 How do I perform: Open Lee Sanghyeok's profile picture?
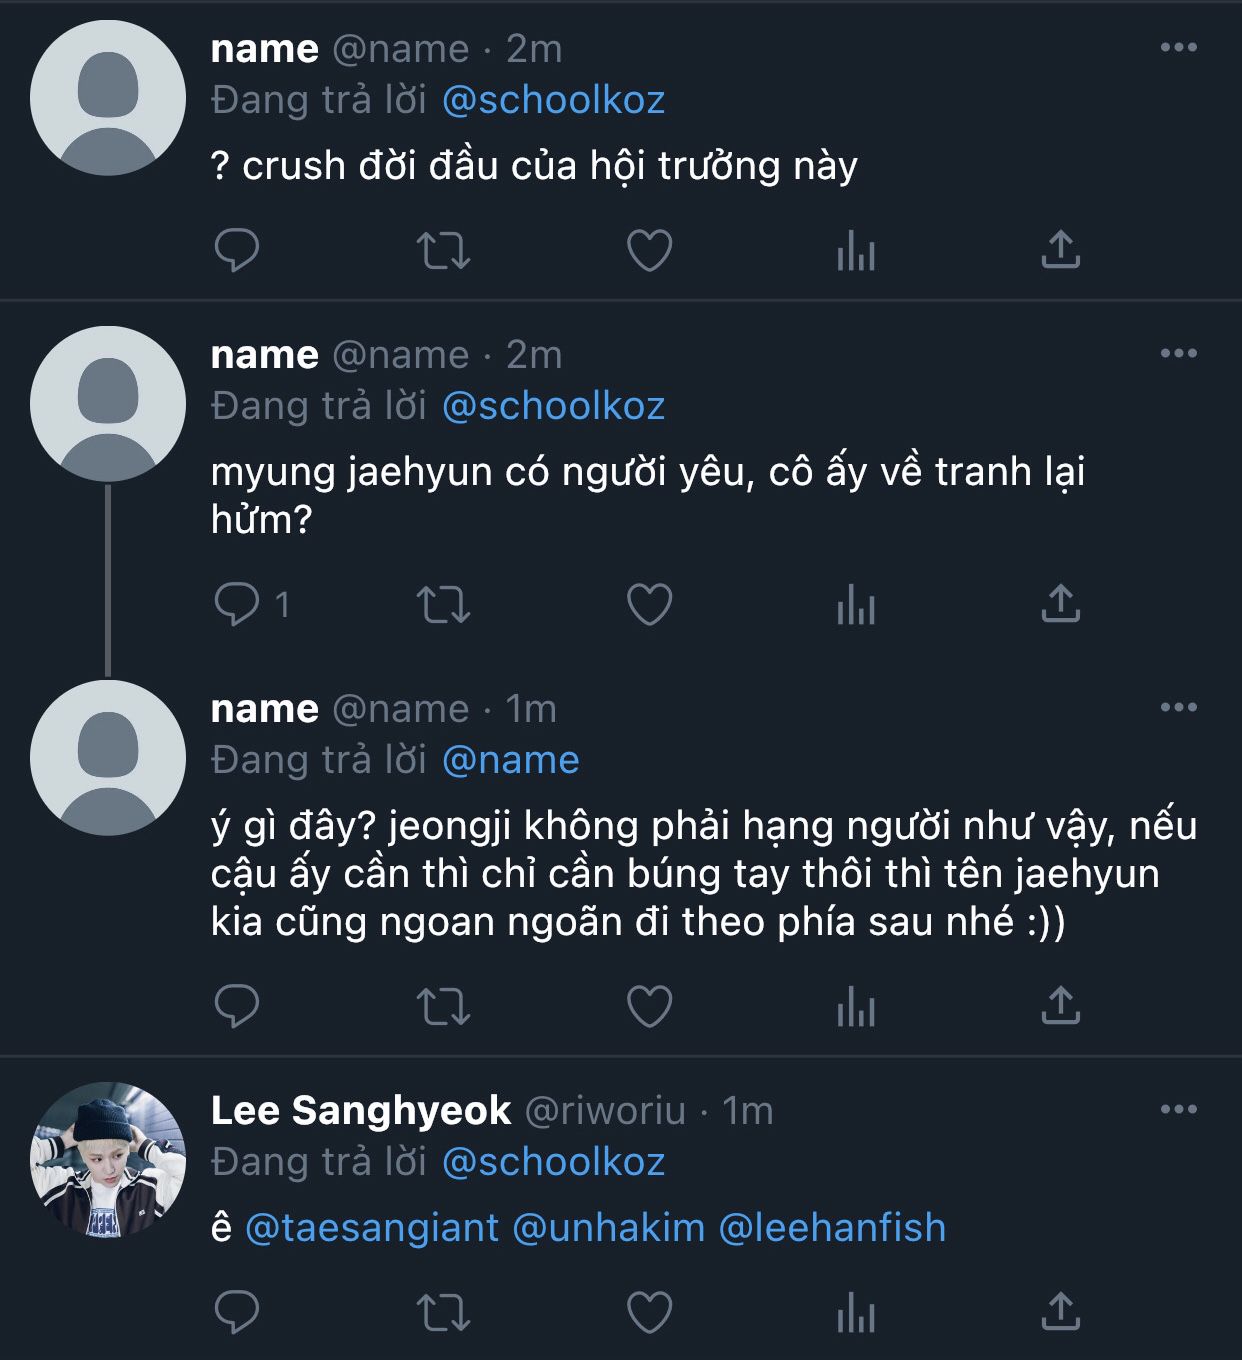(x=108, y=1160)
